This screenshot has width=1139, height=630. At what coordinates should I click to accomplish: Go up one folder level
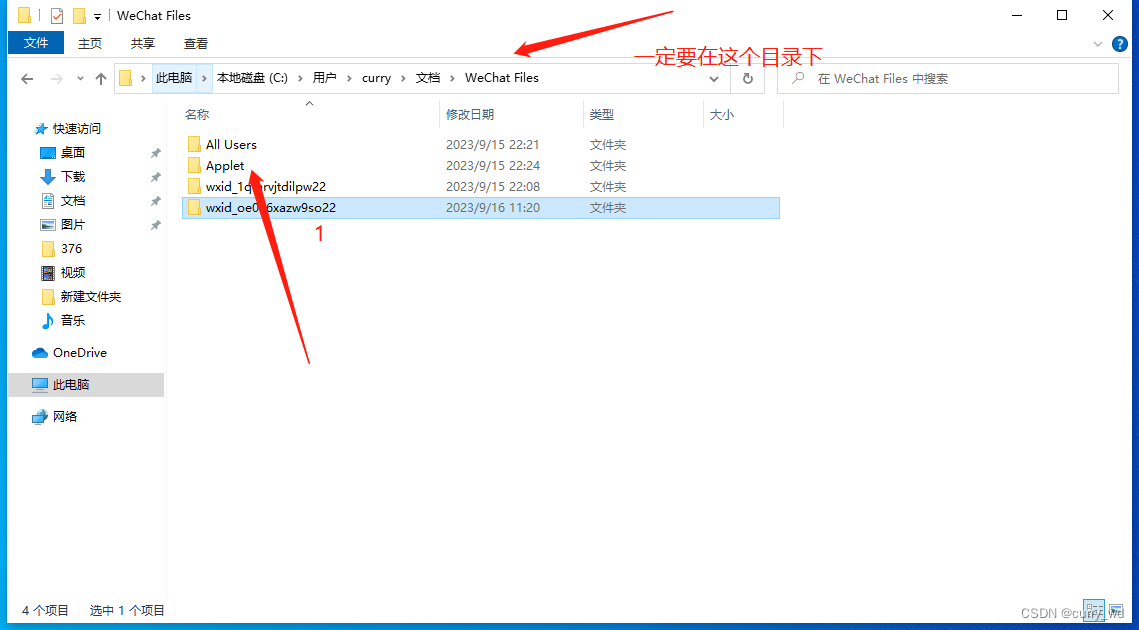[x=101, y=78]
